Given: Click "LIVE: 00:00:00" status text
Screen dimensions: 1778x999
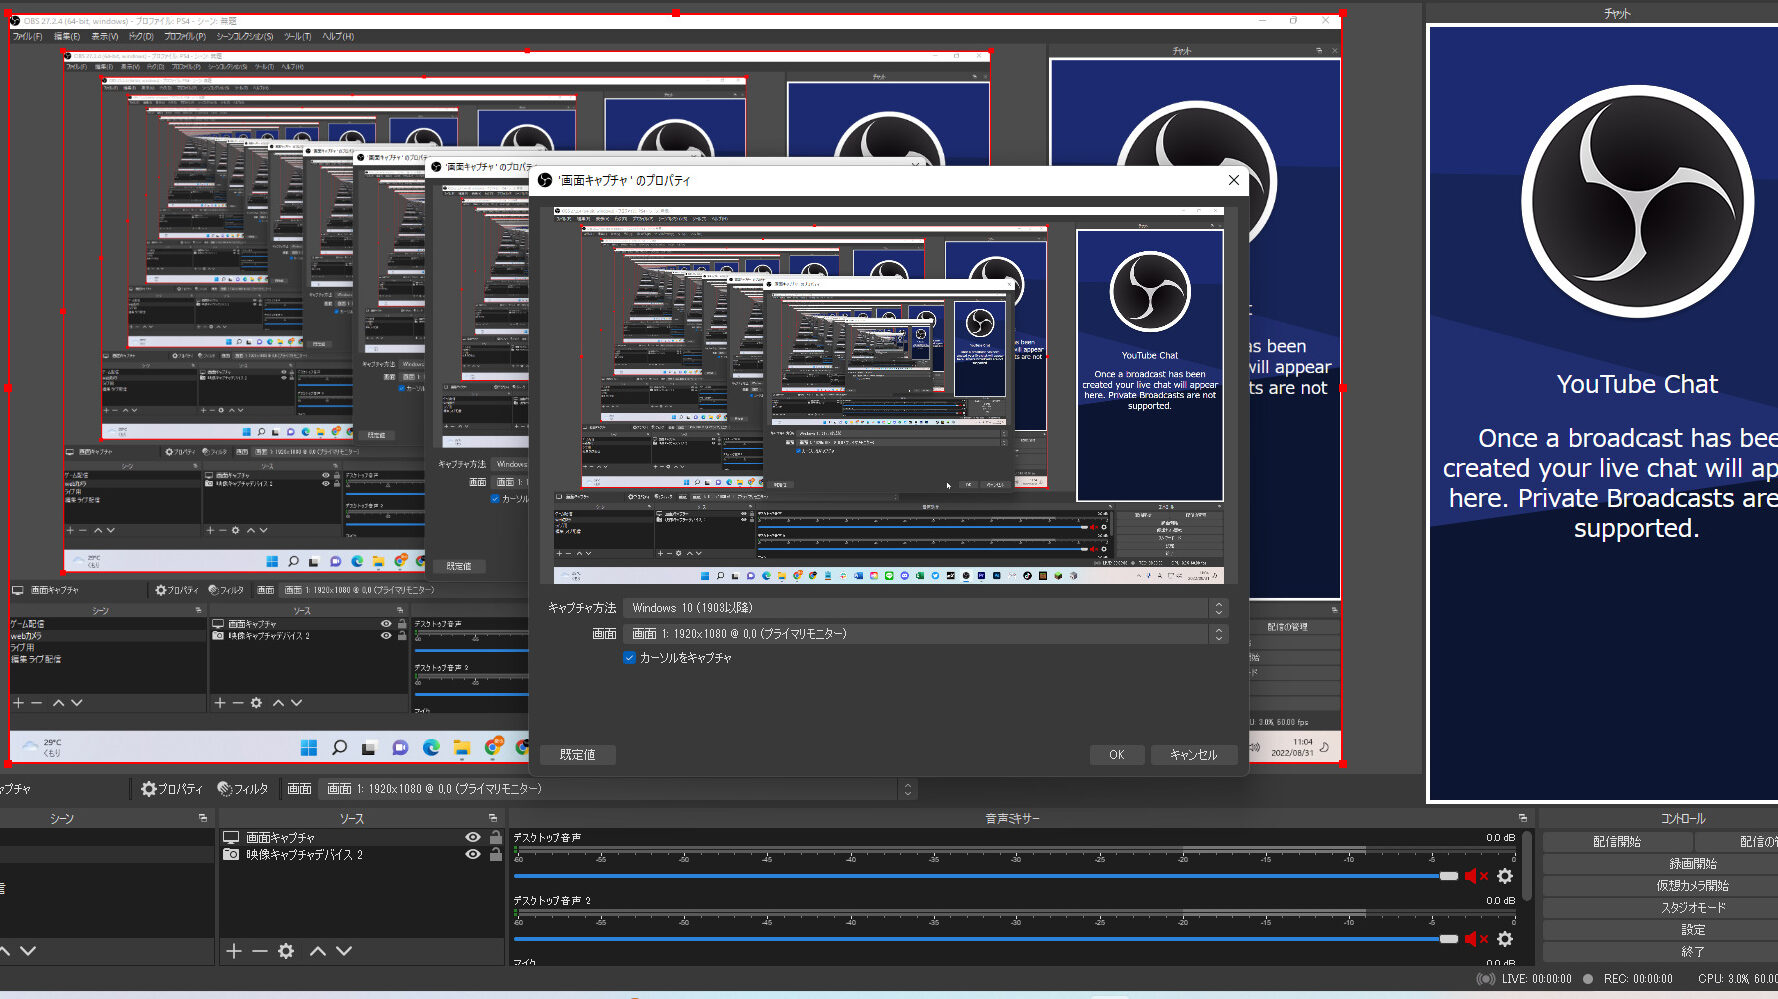Looking at the screenshot, I should [x=1537, y=979].
